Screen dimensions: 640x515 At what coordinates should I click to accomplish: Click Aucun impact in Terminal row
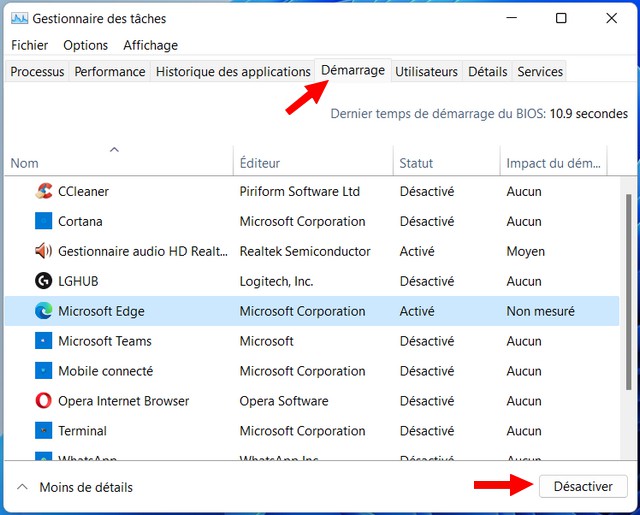coord(524,431)
